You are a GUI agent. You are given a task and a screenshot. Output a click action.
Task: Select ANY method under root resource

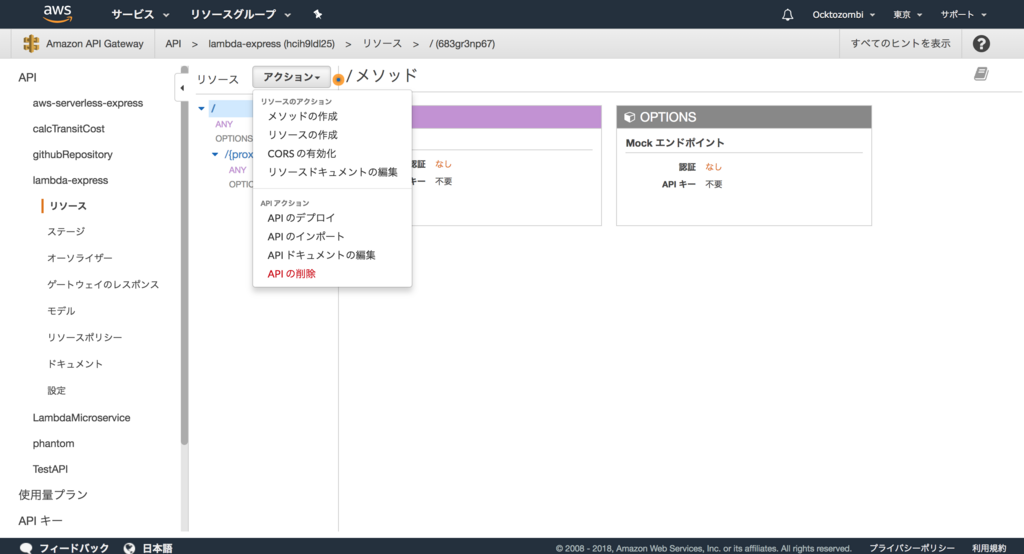[x=224, y=124]
